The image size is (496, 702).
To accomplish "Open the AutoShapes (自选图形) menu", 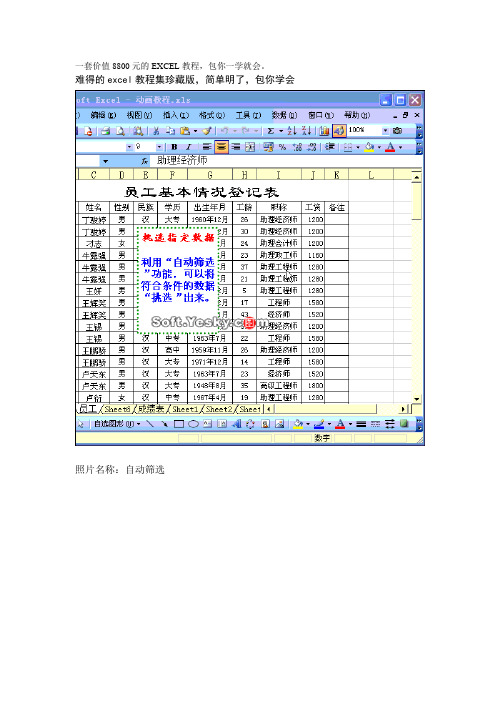I will [x=117, y=424].
